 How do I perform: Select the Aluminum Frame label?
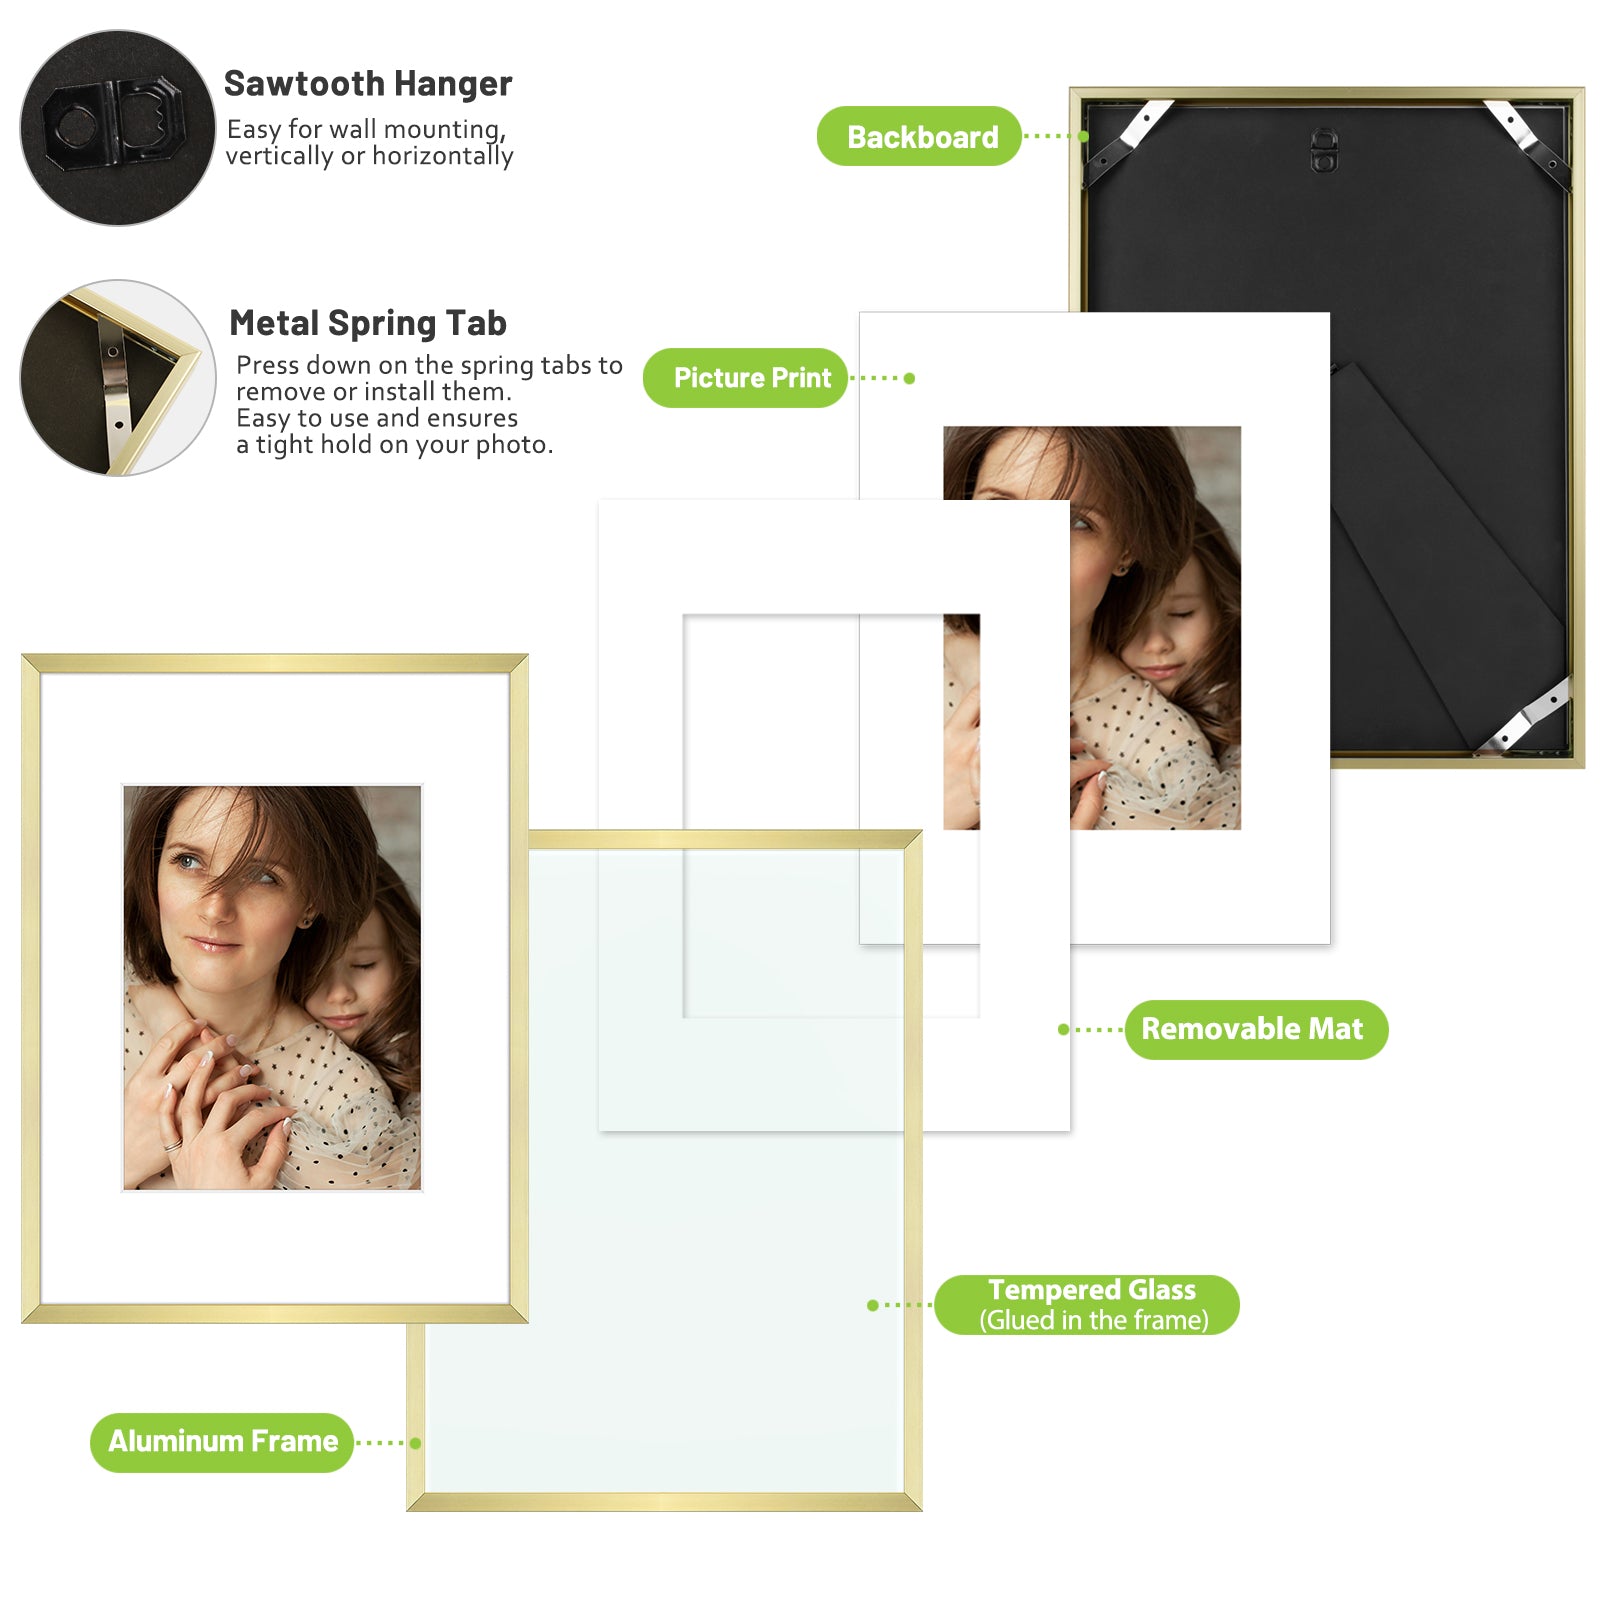222,1442
